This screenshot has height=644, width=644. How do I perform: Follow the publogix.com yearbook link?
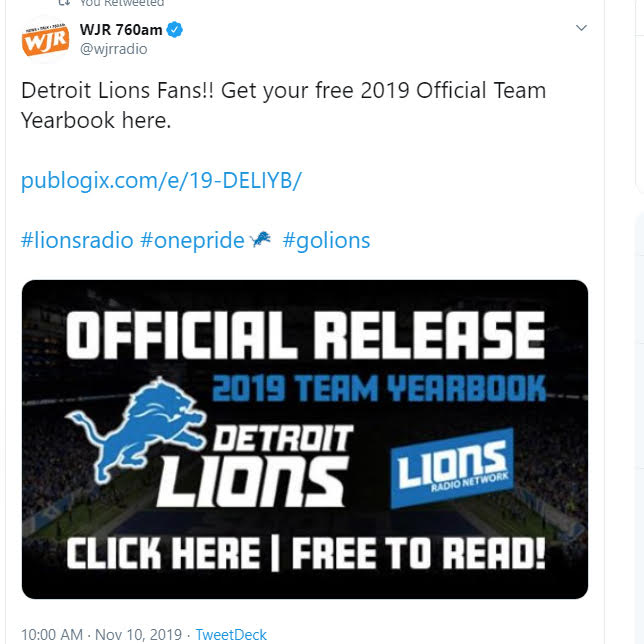point(161,180)
